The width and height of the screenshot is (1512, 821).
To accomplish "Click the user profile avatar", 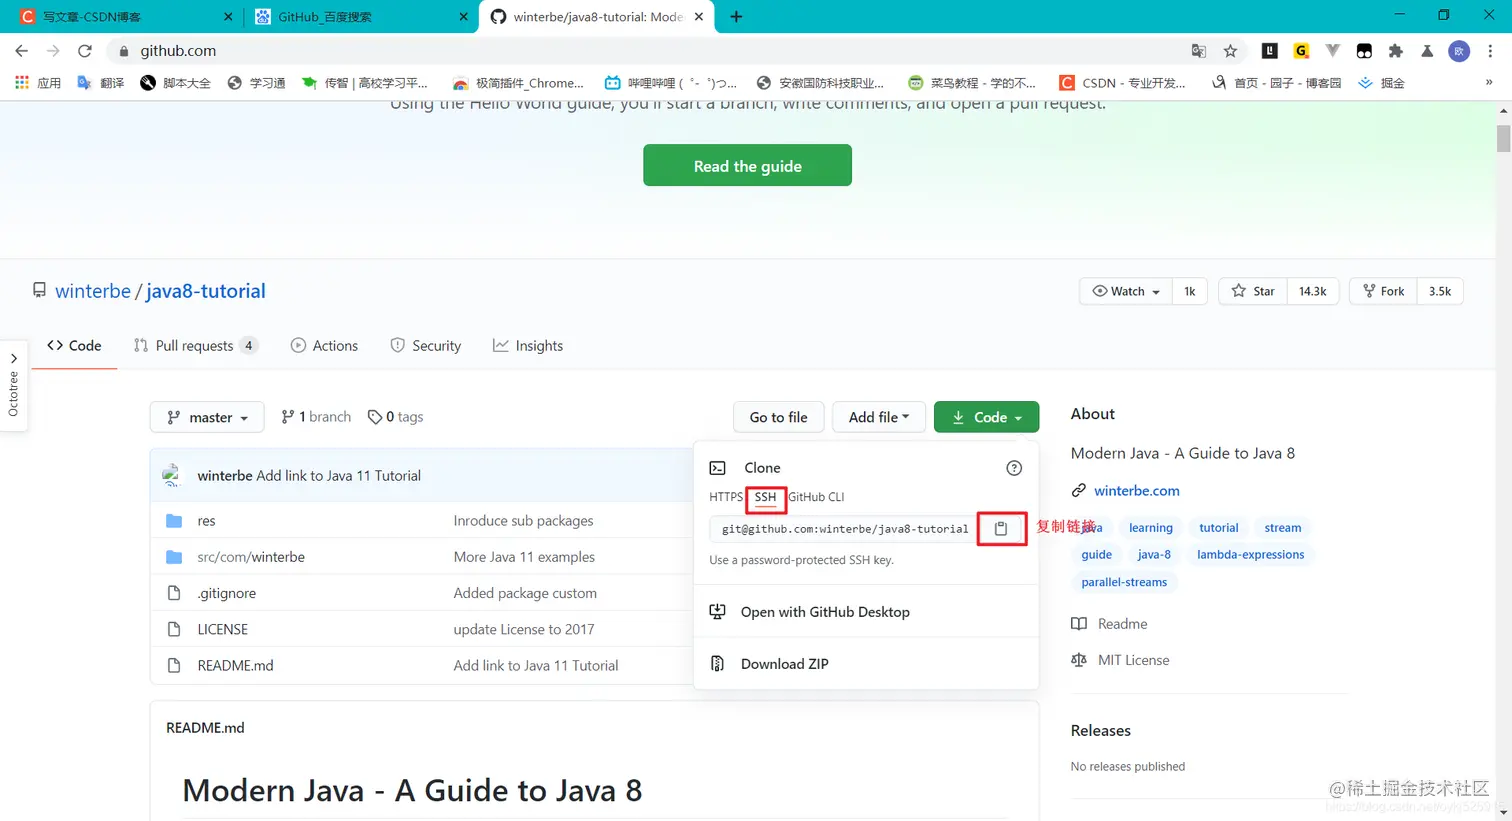I will (1459, 51).
